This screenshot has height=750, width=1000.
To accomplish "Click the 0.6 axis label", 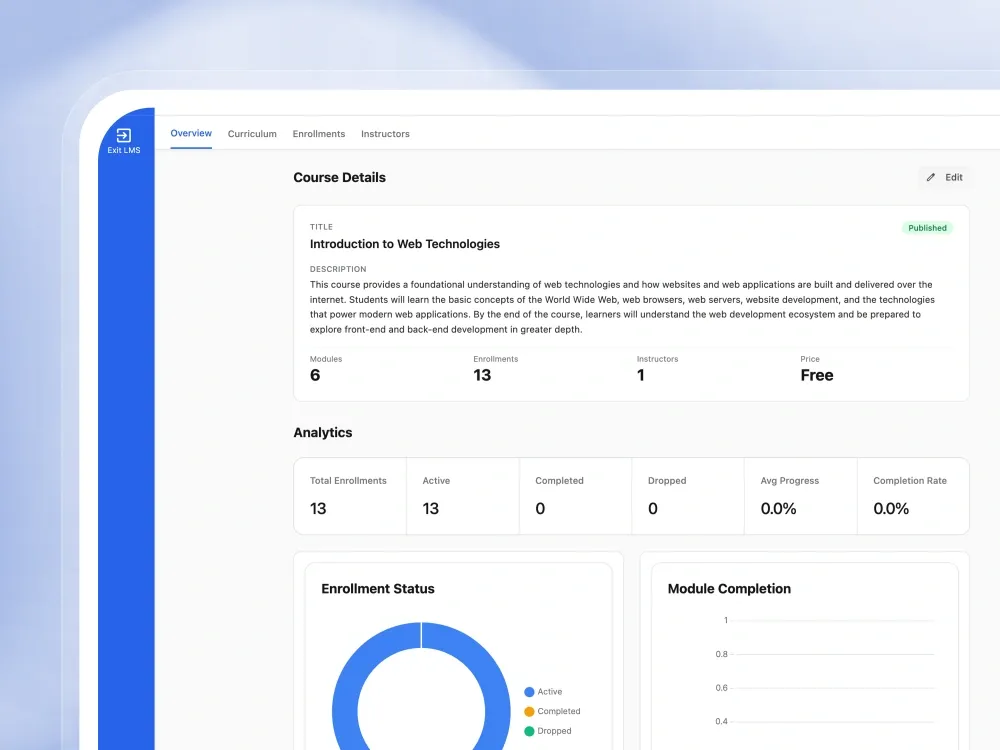I will point(721,688).
